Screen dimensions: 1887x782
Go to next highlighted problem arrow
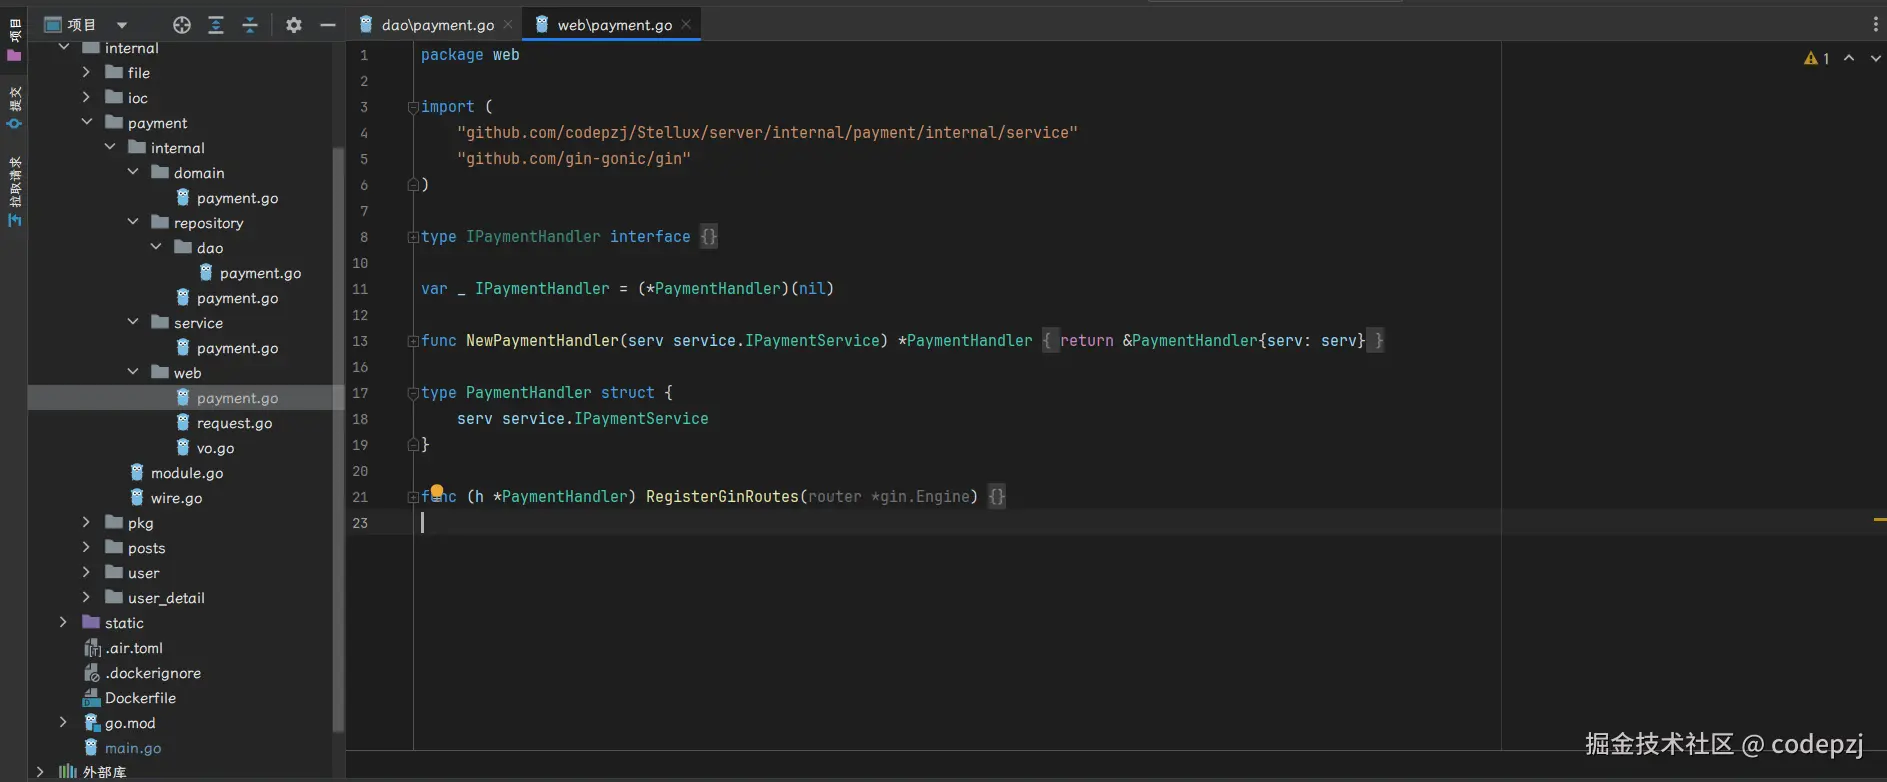[x=1875, y=59]
